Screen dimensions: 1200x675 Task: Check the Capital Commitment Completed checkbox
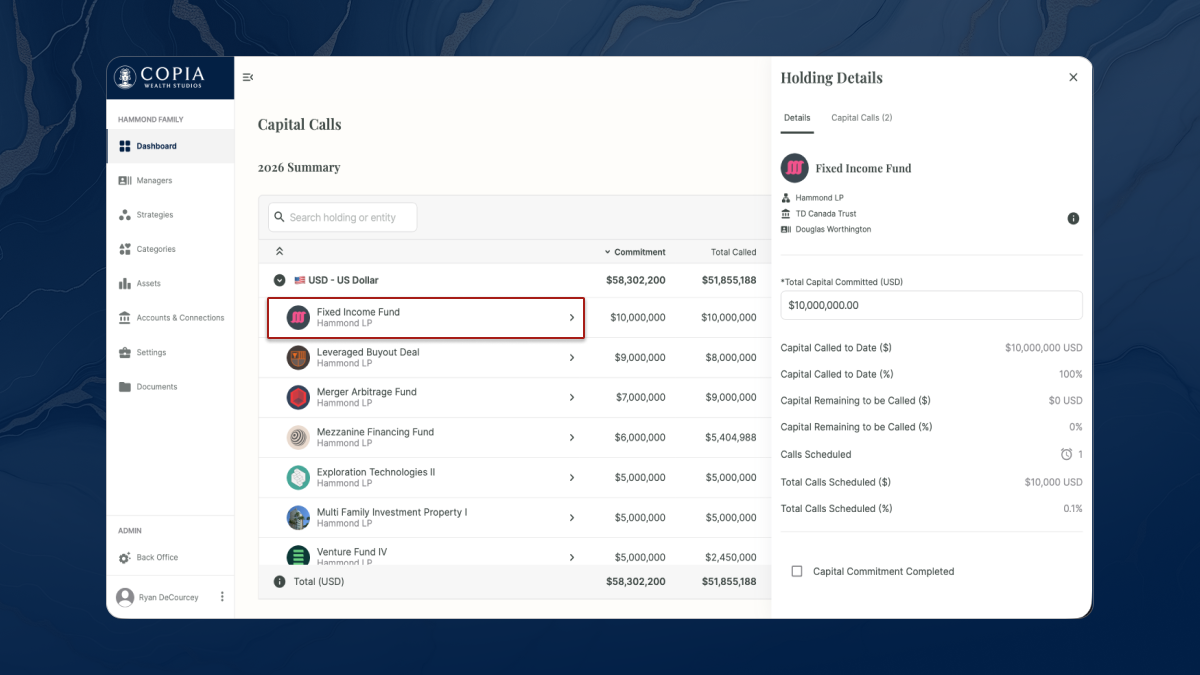(797, 572)
